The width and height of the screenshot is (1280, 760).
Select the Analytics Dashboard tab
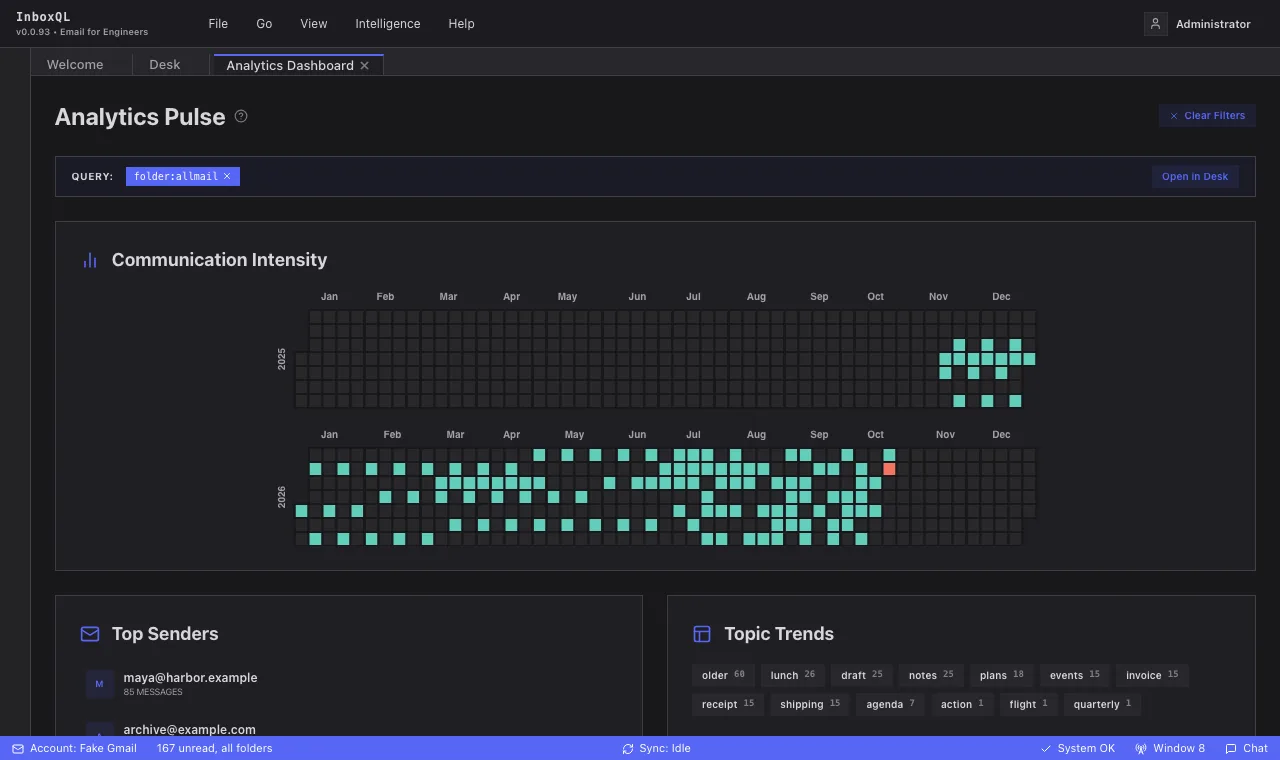(290, 65)
